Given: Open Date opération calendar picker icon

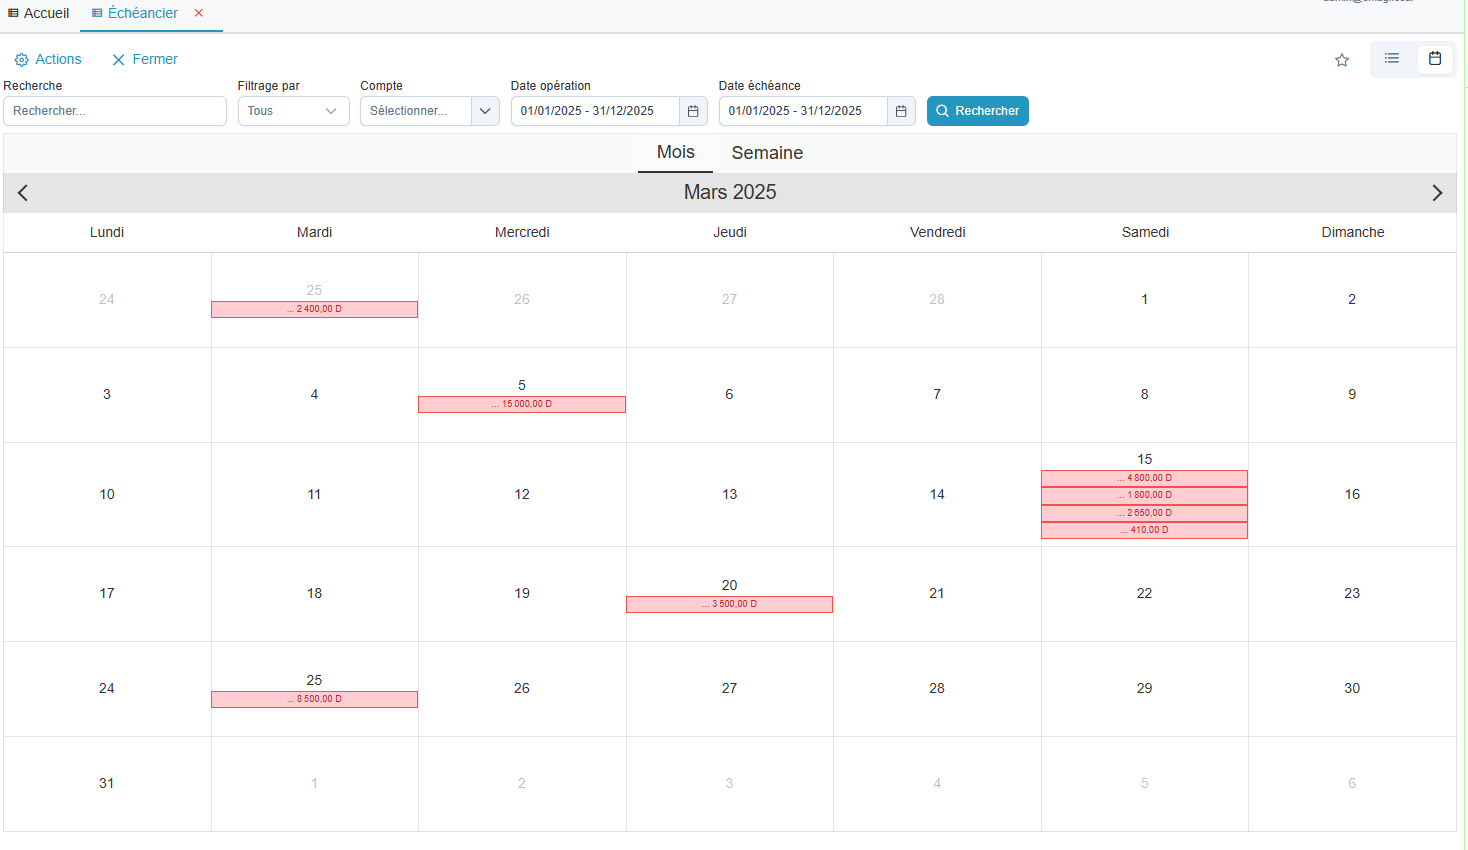Looking at the screenshot, I should (693, 111).
